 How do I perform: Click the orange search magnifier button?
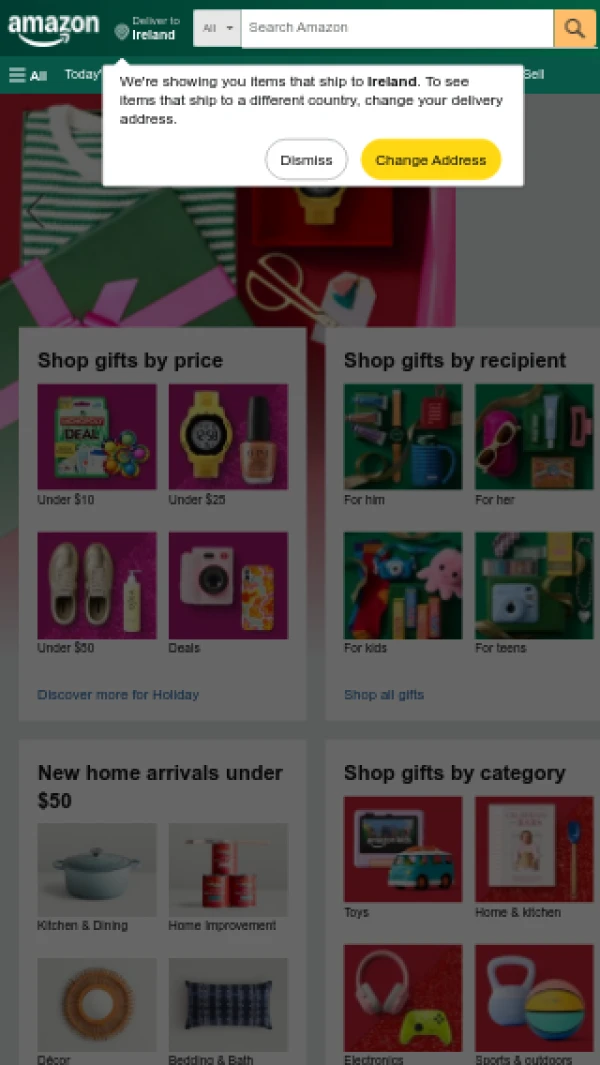pos(575,29)
